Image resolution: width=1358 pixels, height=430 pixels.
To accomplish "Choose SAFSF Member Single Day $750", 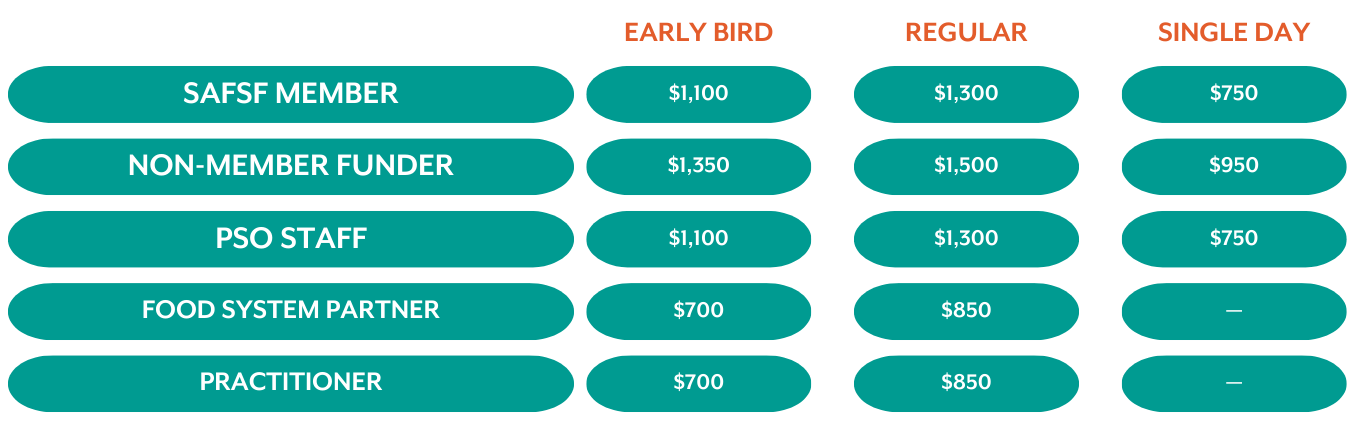I will coord(1234,94).
